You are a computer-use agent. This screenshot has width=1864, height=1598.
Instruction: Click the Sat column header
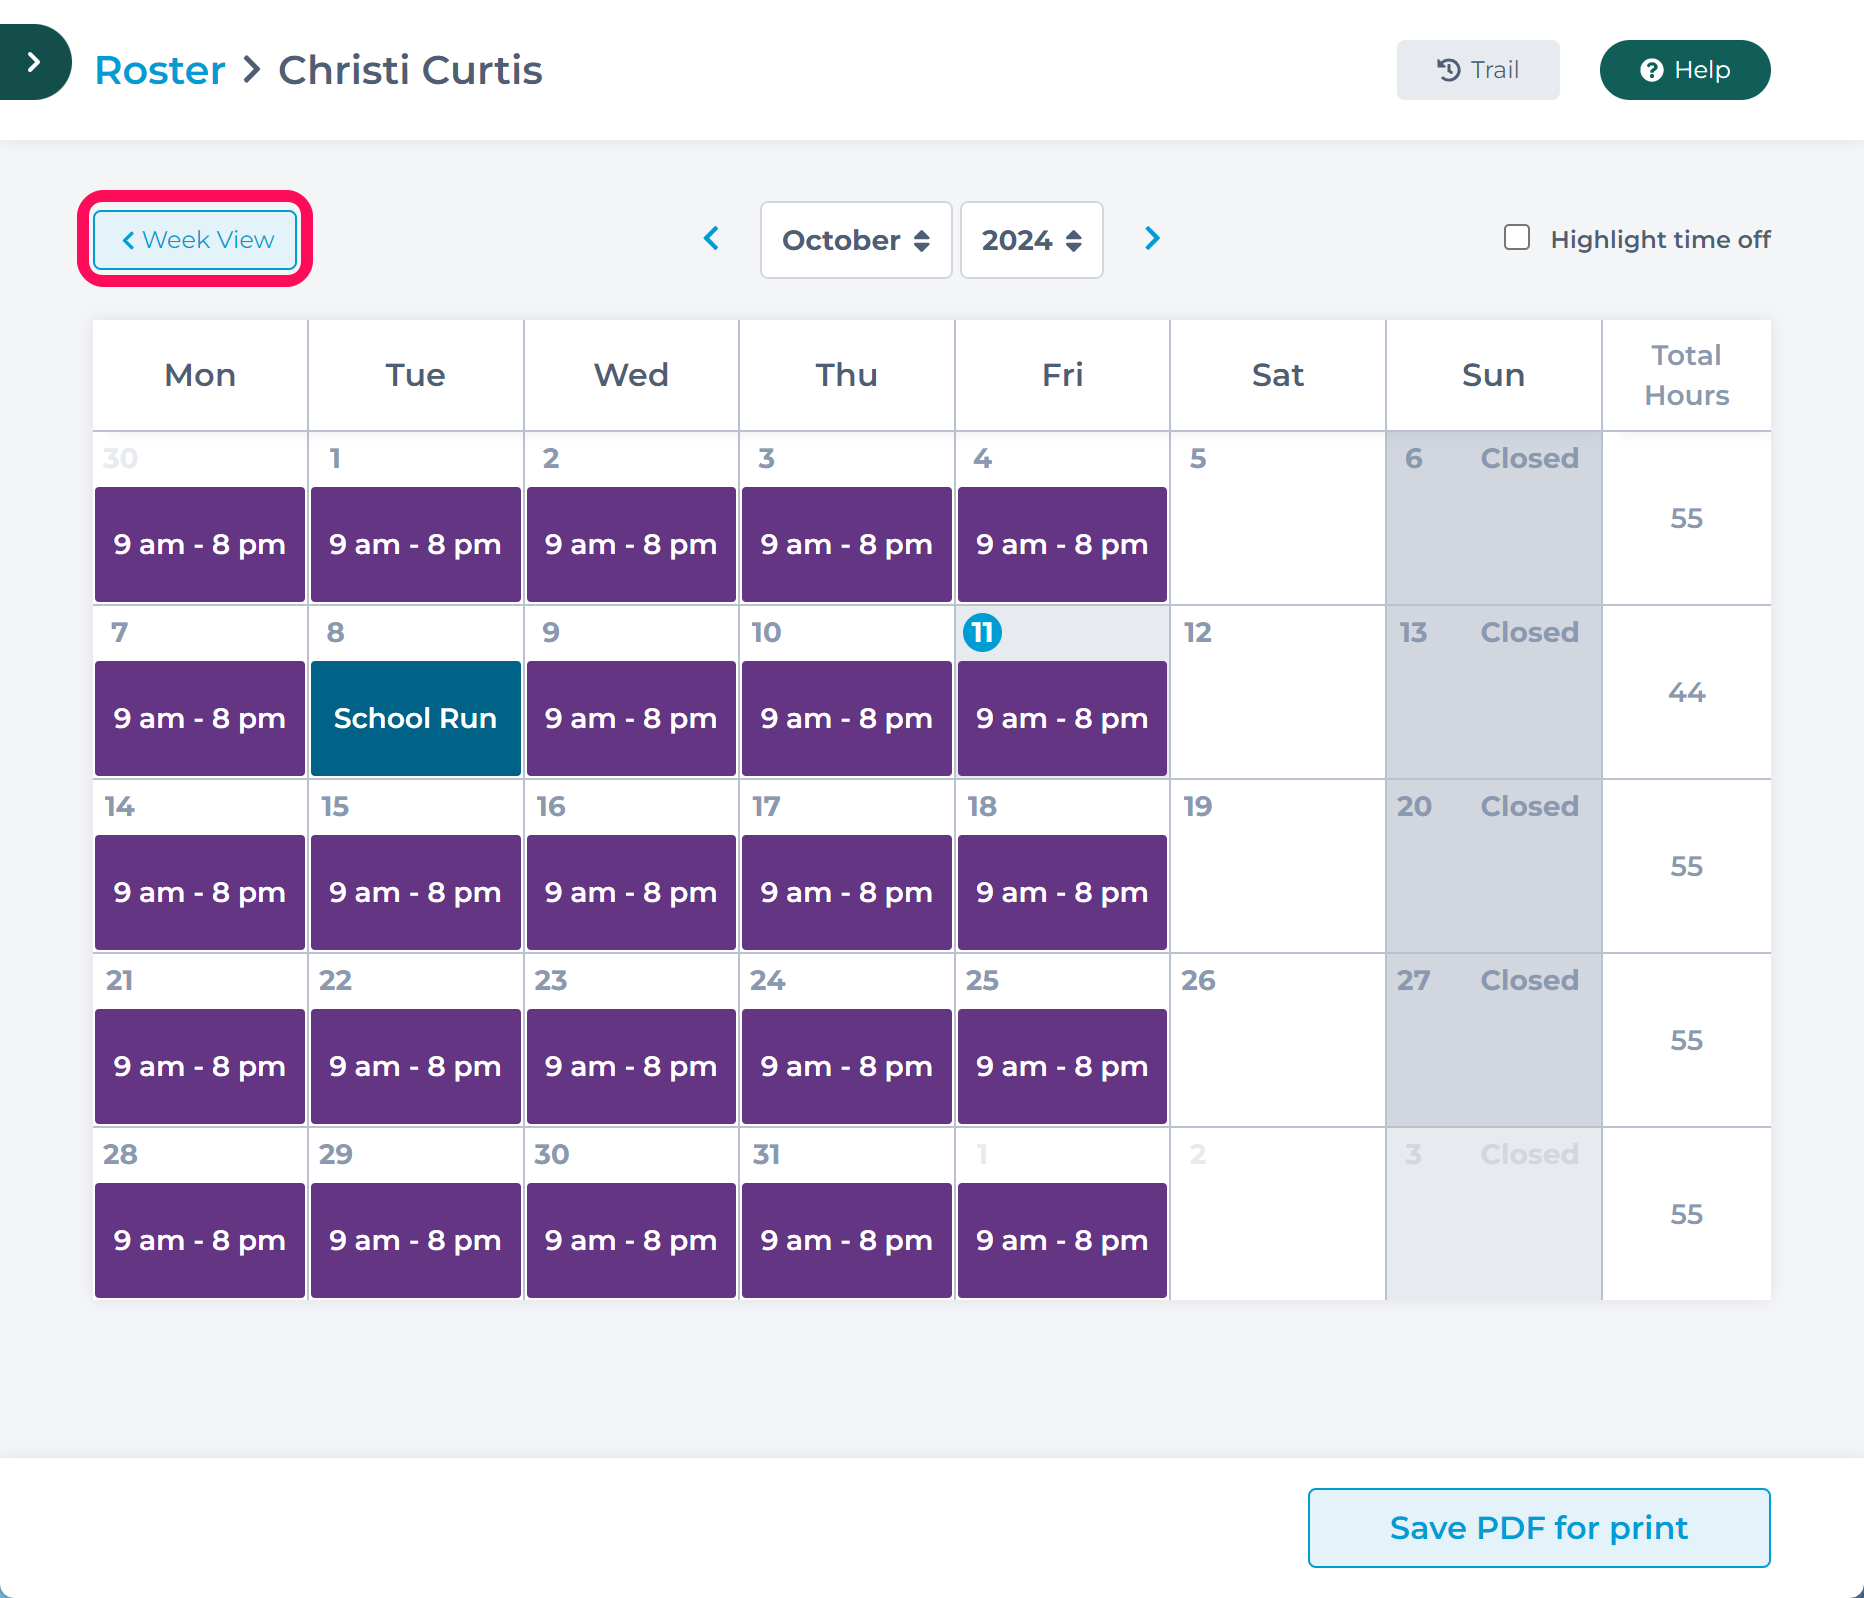[x=1278, y=375]
